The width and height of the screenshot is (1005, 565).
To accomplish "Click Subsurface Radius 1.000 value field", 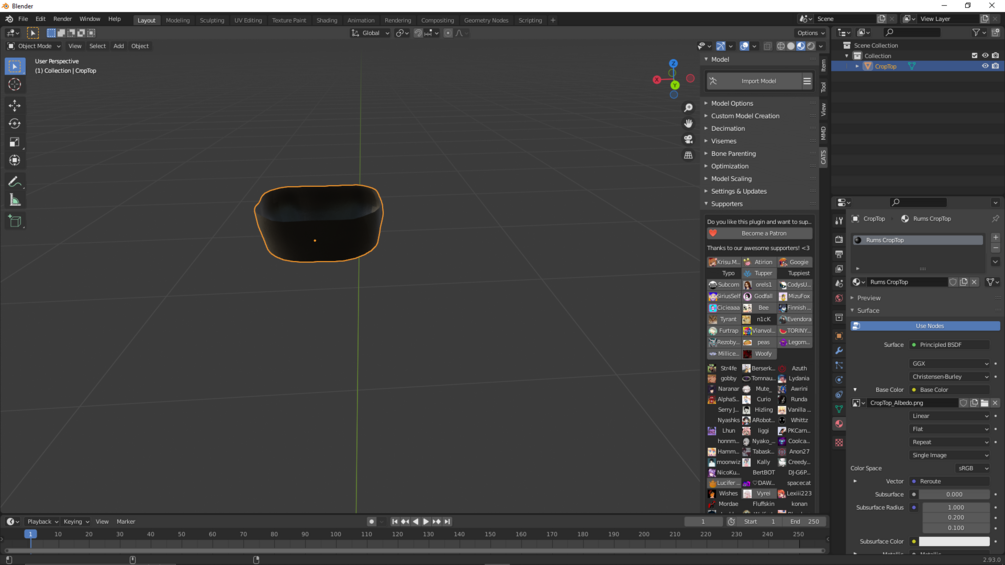I will 954,507.
